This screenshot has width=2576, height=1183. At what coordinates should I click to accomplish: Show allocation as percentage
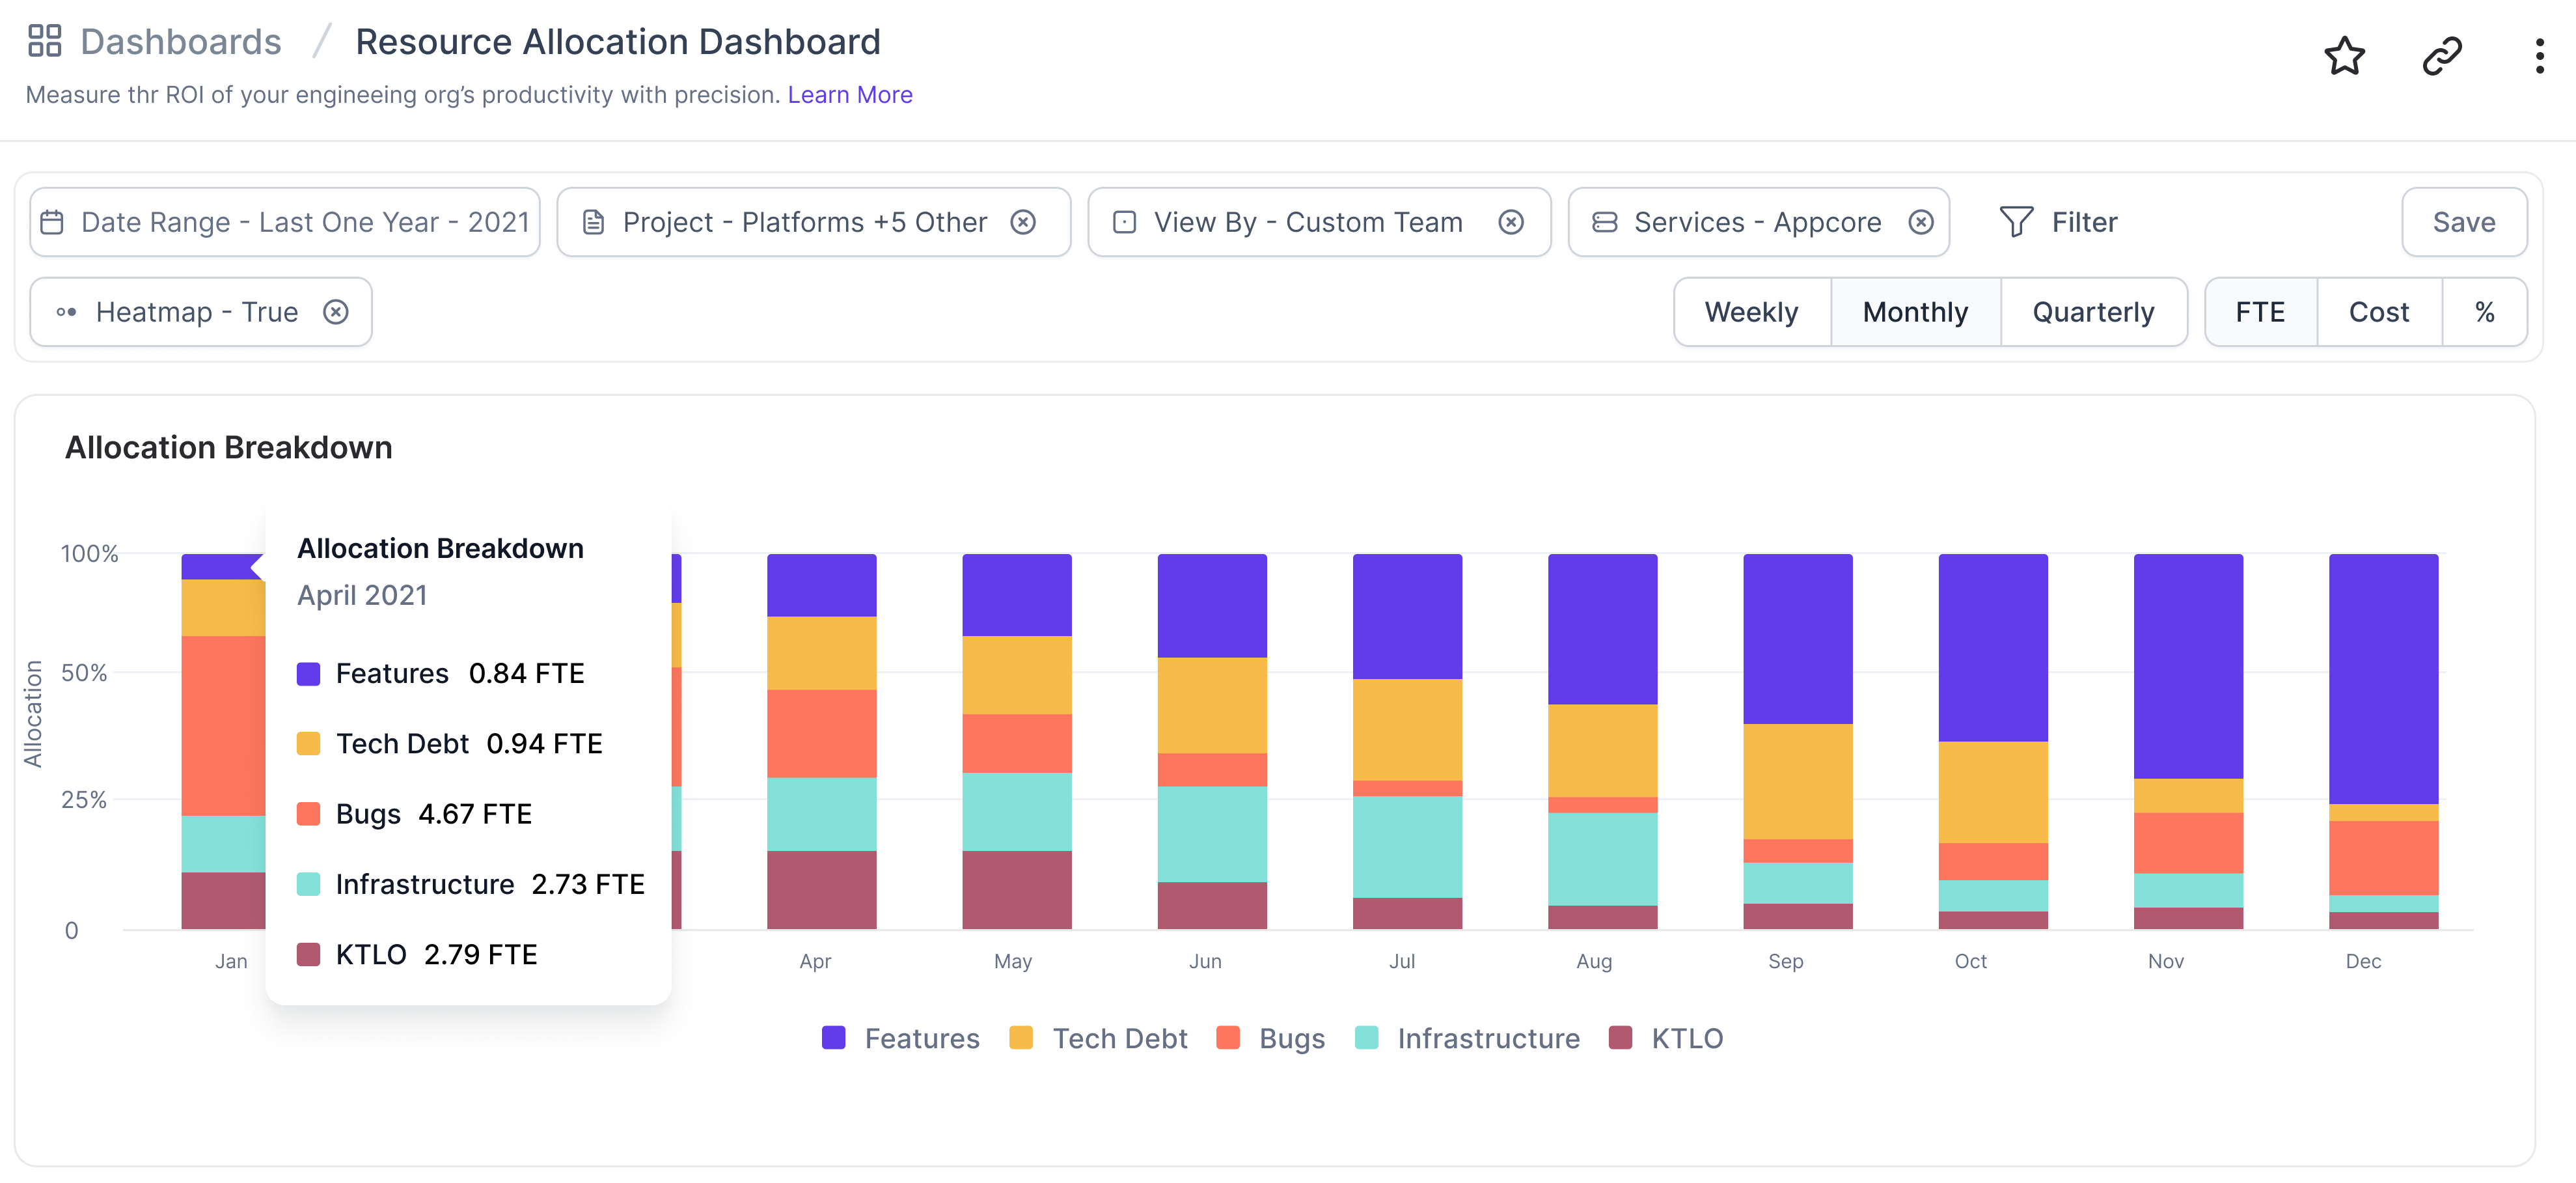click(2484, 312)
